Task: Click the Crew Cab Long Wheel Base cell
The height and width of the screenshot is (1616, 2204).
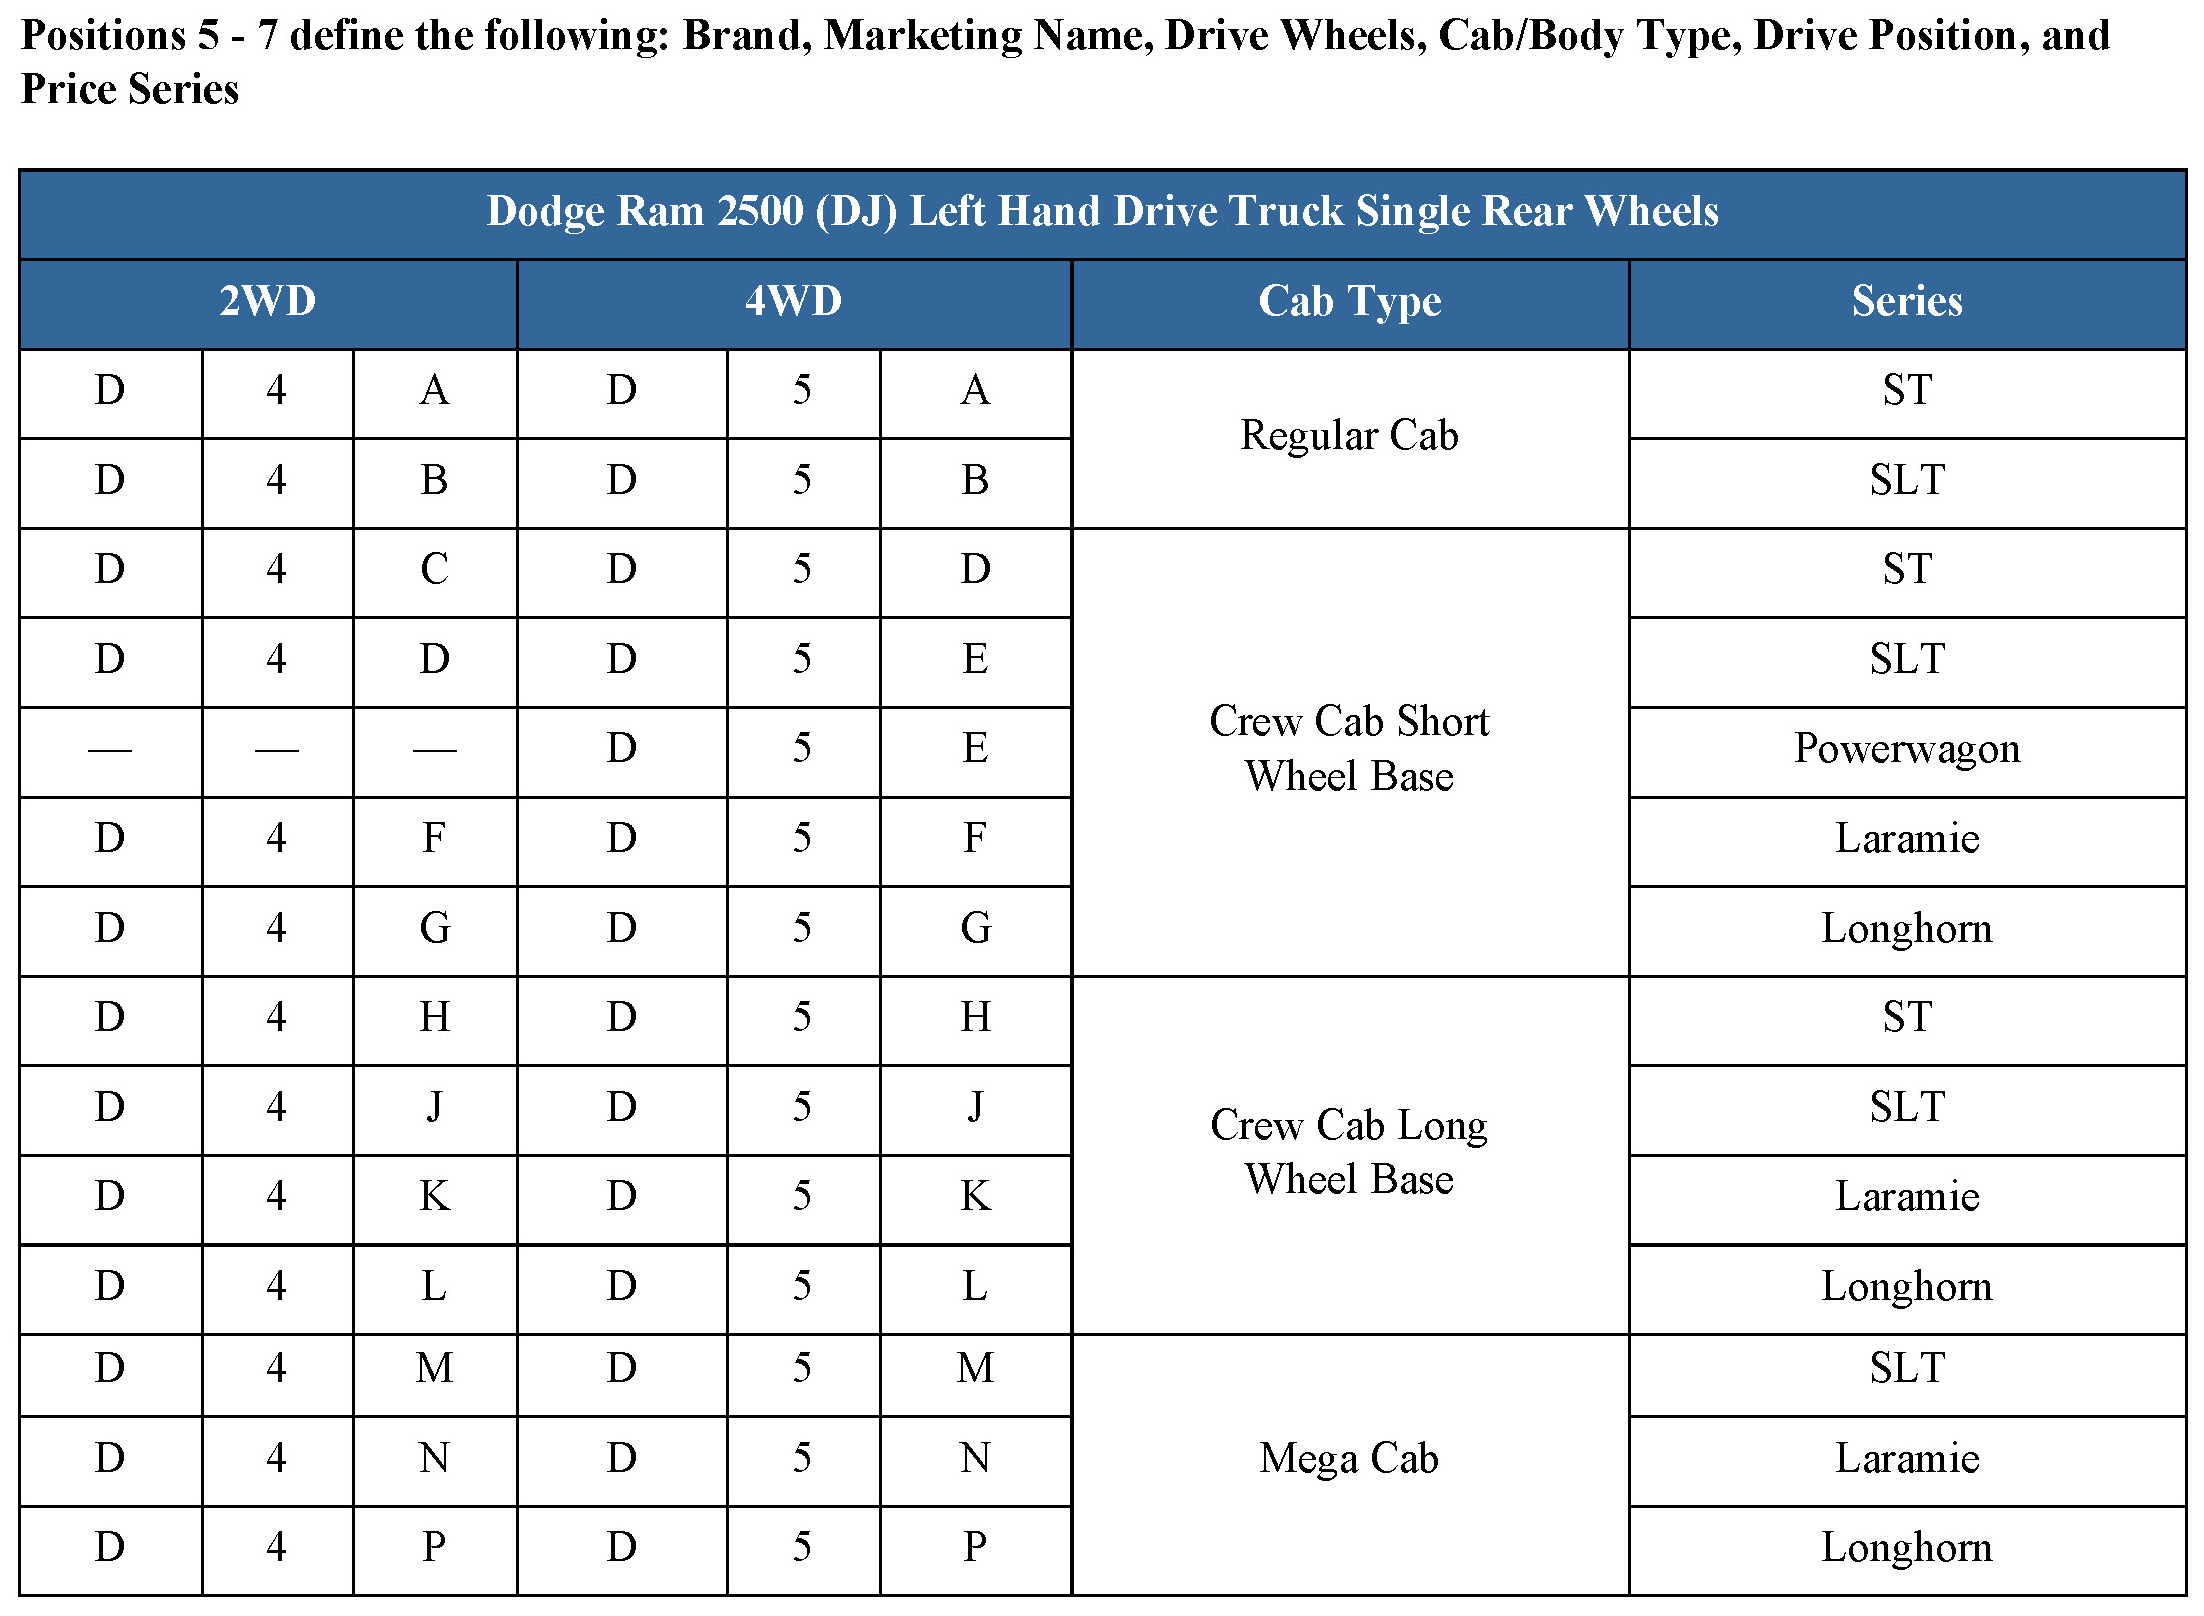Action: [1349, 1152]
